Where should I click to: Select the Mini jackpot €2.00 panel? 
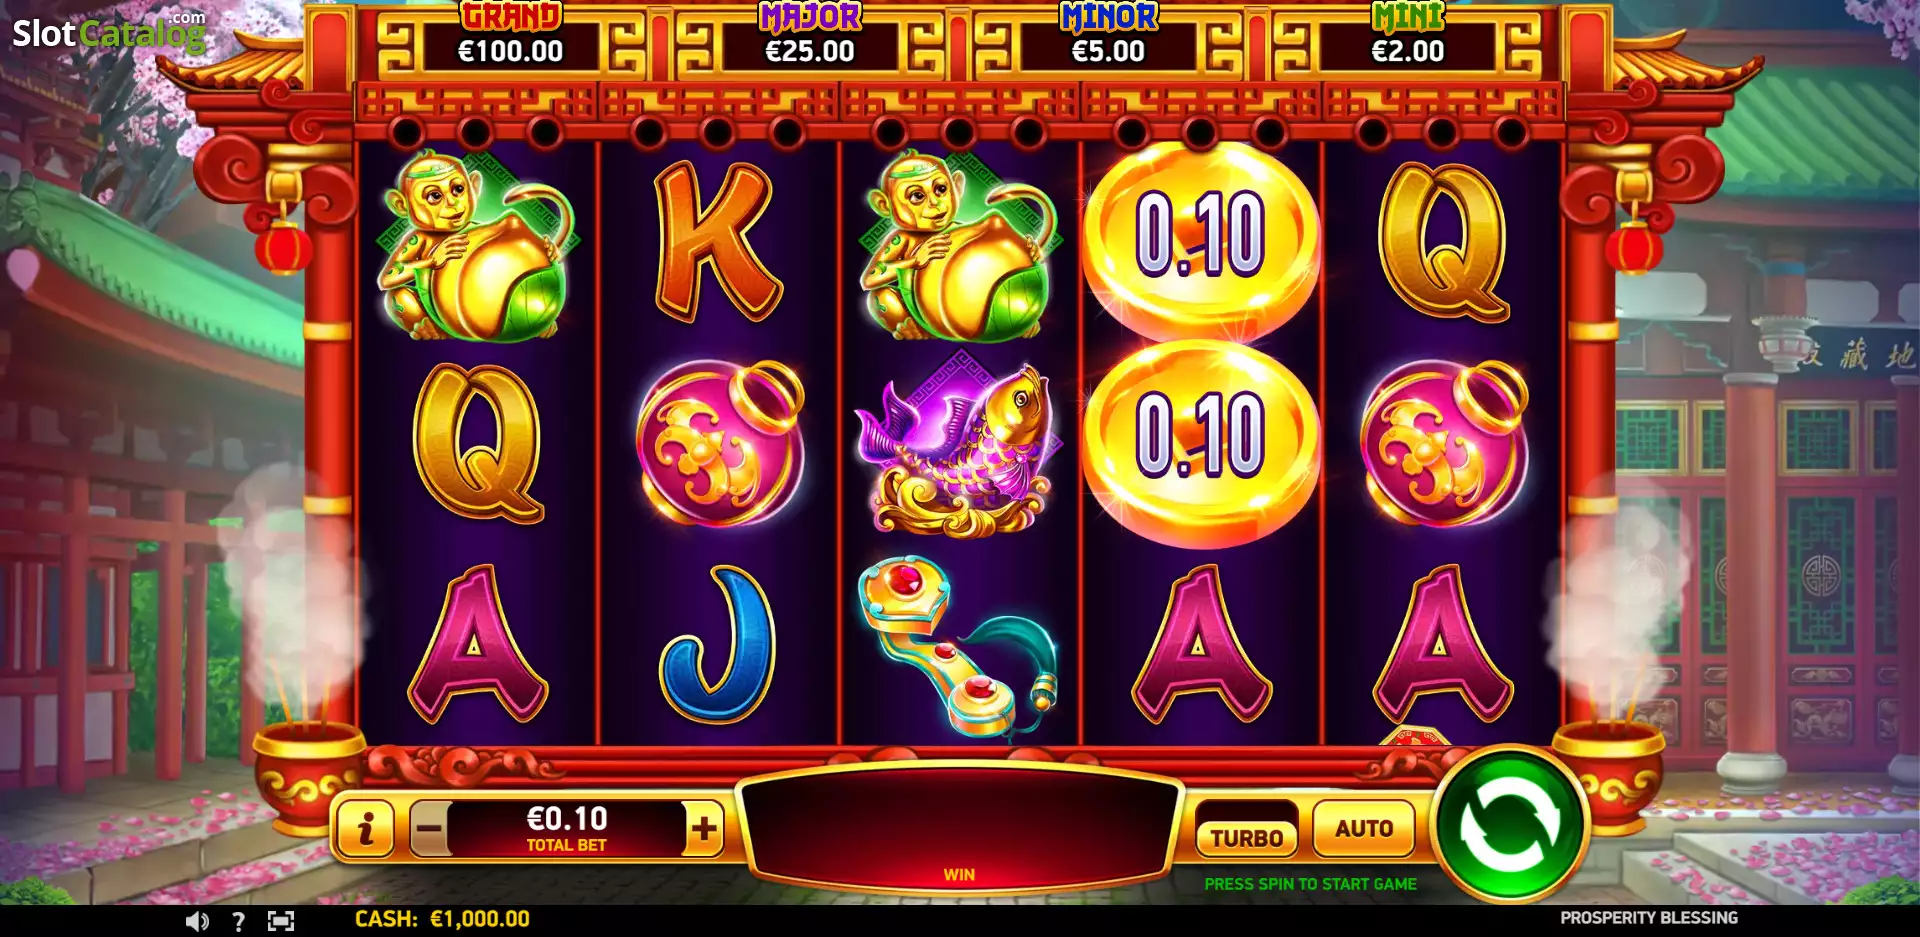(x=1407, y=40)
